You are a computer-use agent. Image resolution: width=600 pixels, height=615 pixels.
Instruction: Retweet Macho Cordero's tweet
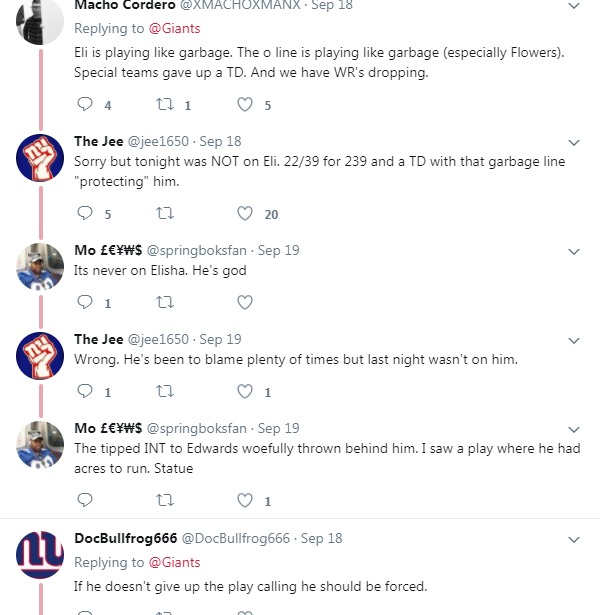tap(165, 104)
